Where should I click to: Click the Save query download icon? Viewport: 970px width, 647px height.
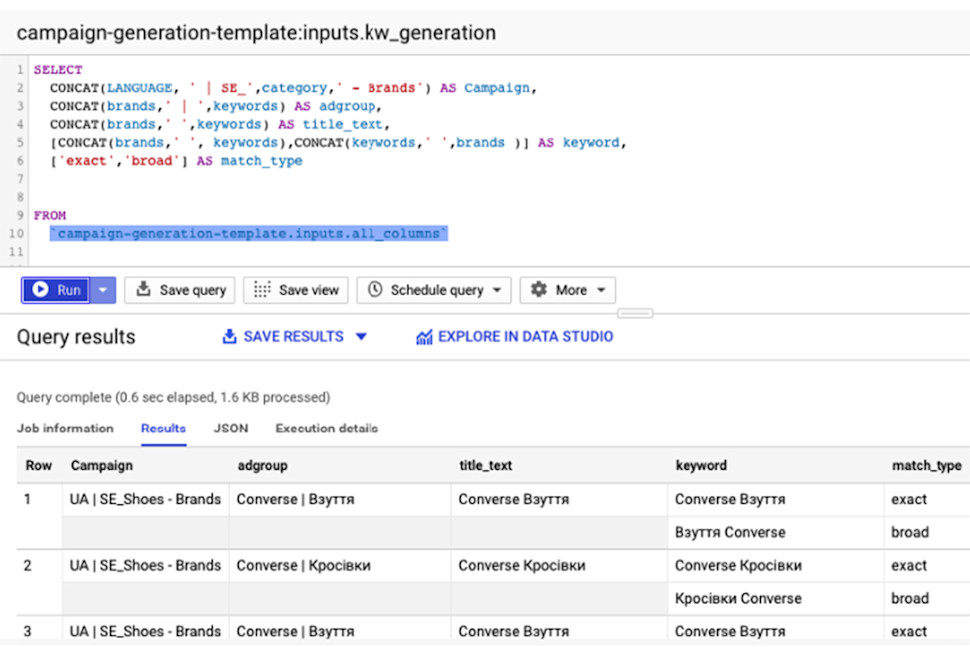pos(143,290)
